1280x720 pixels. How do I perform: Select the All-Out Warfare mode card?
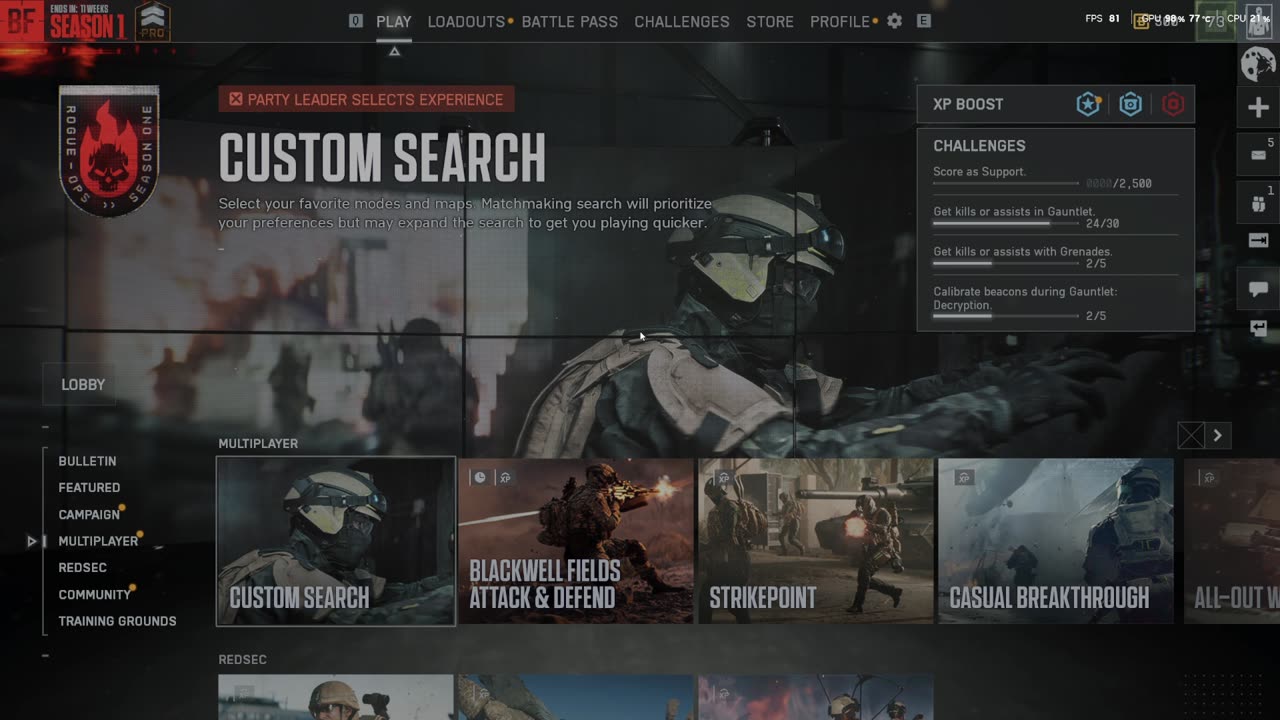(x=1232, y=541)
